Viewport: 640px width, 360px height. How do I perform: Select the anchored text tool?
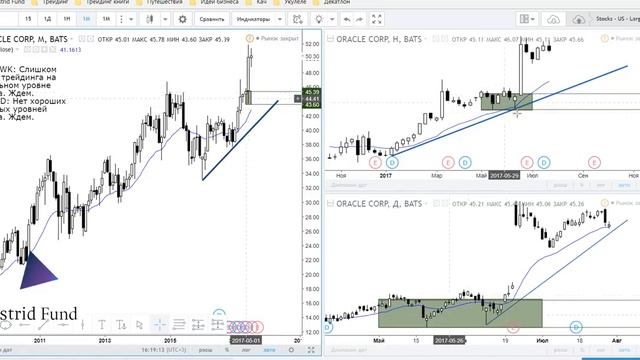coord(121,325)
